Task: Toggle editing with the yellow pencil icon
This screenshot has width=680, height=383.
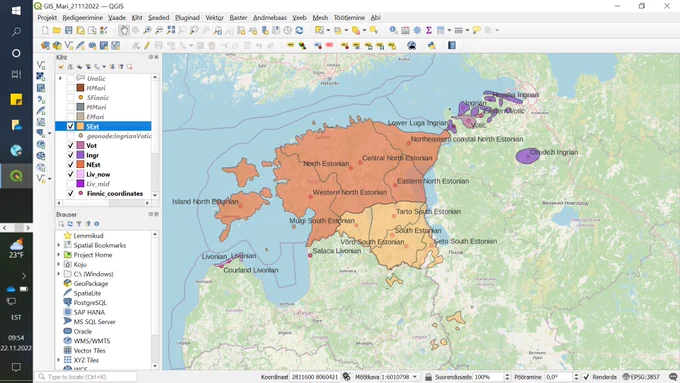Action: point(147,46)
